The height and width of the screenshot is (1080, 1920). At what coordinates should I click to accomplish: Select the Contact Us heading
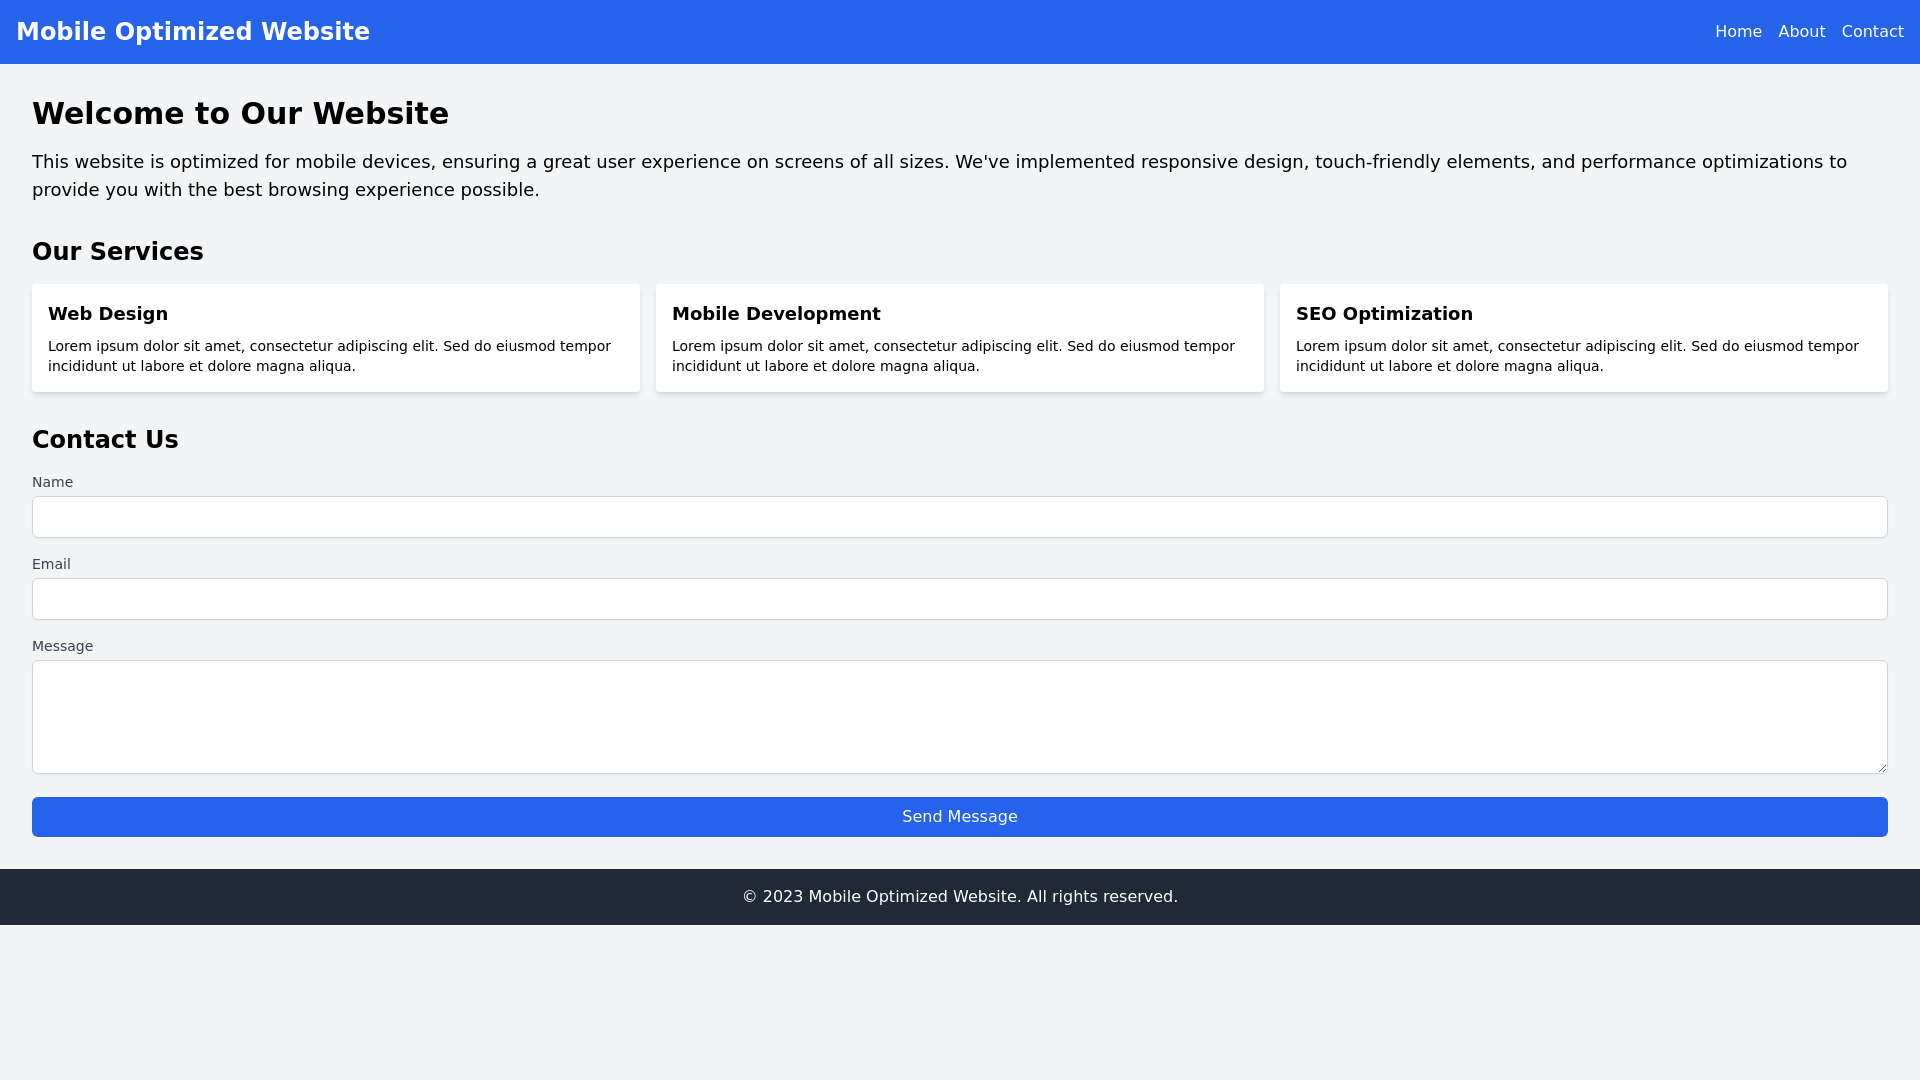105,439
